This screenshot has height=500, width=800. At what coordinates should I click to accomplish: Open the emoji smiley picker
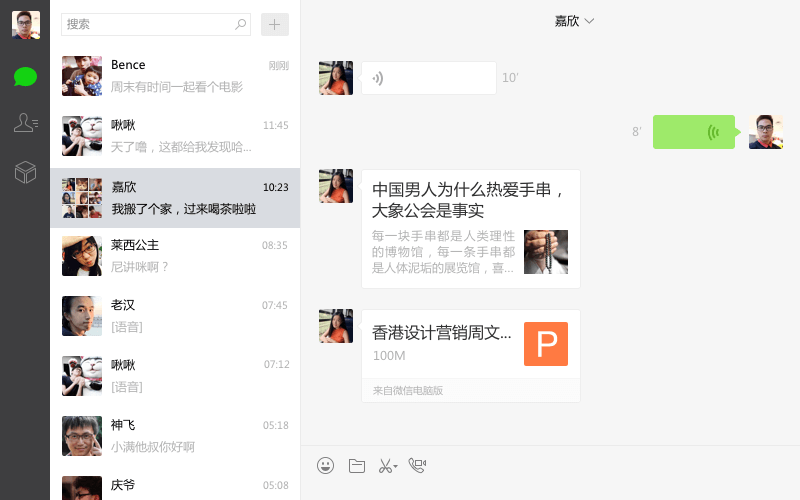coord(326,465)
